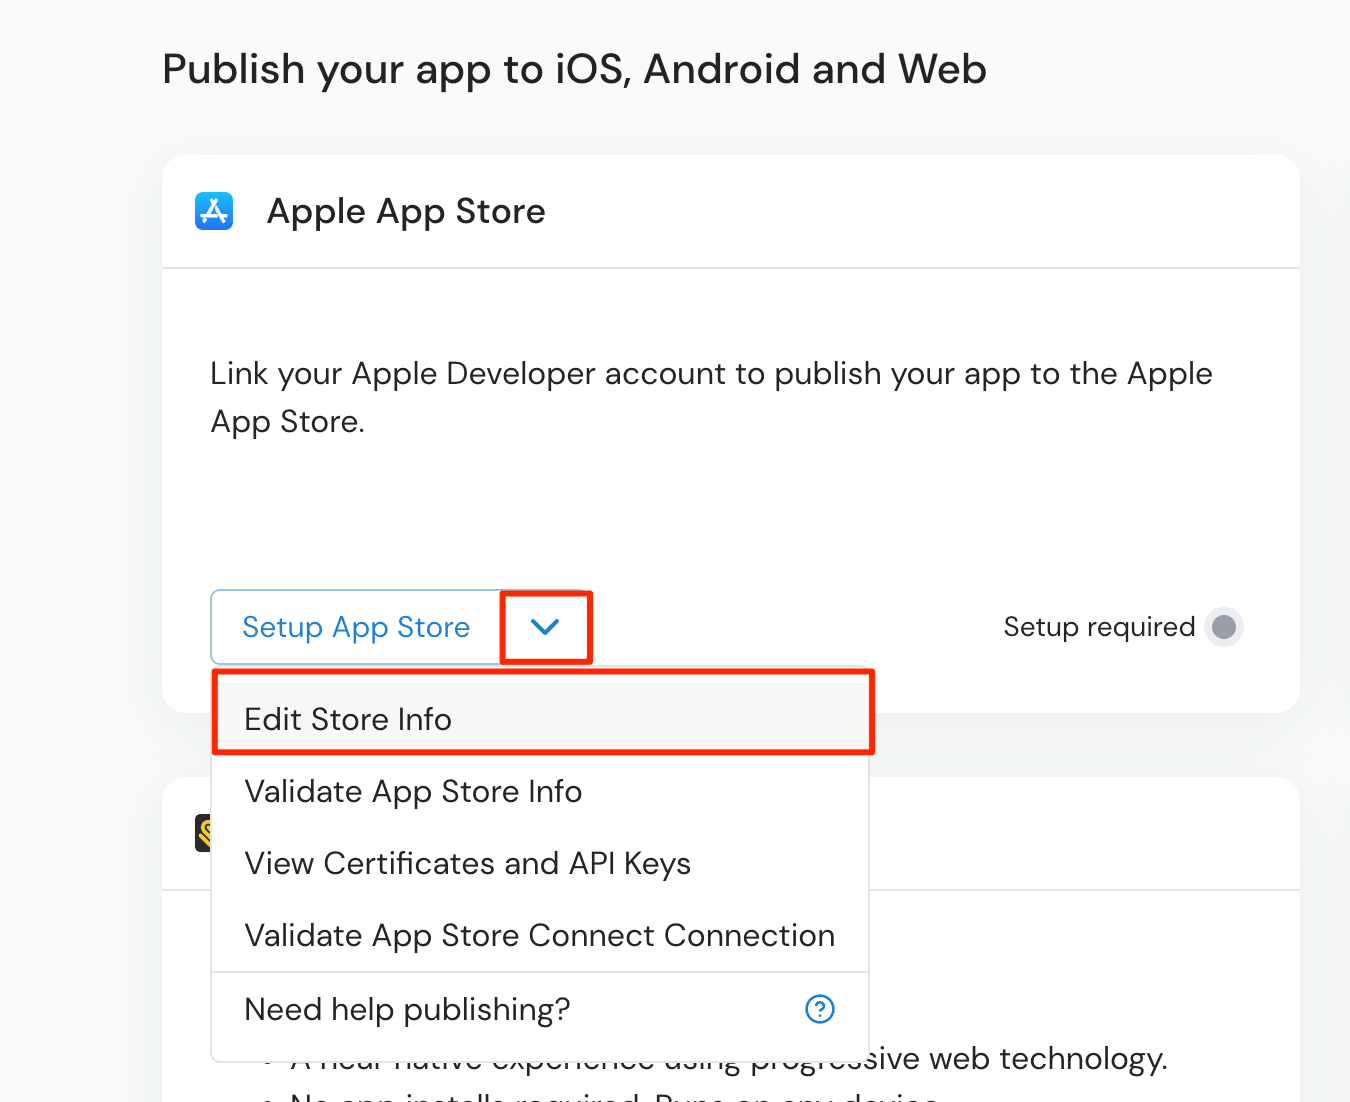Click the blue Apple App Store icon

[214, 211]
